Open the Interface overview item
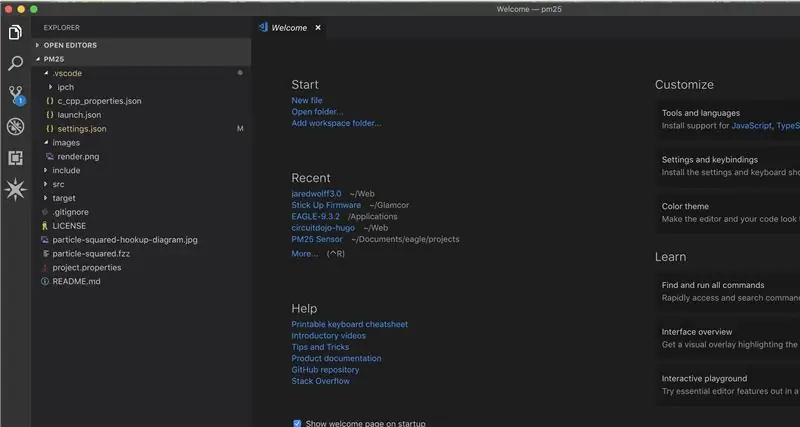The width and height of the screenshot is (800, 427). coord(728,338)
